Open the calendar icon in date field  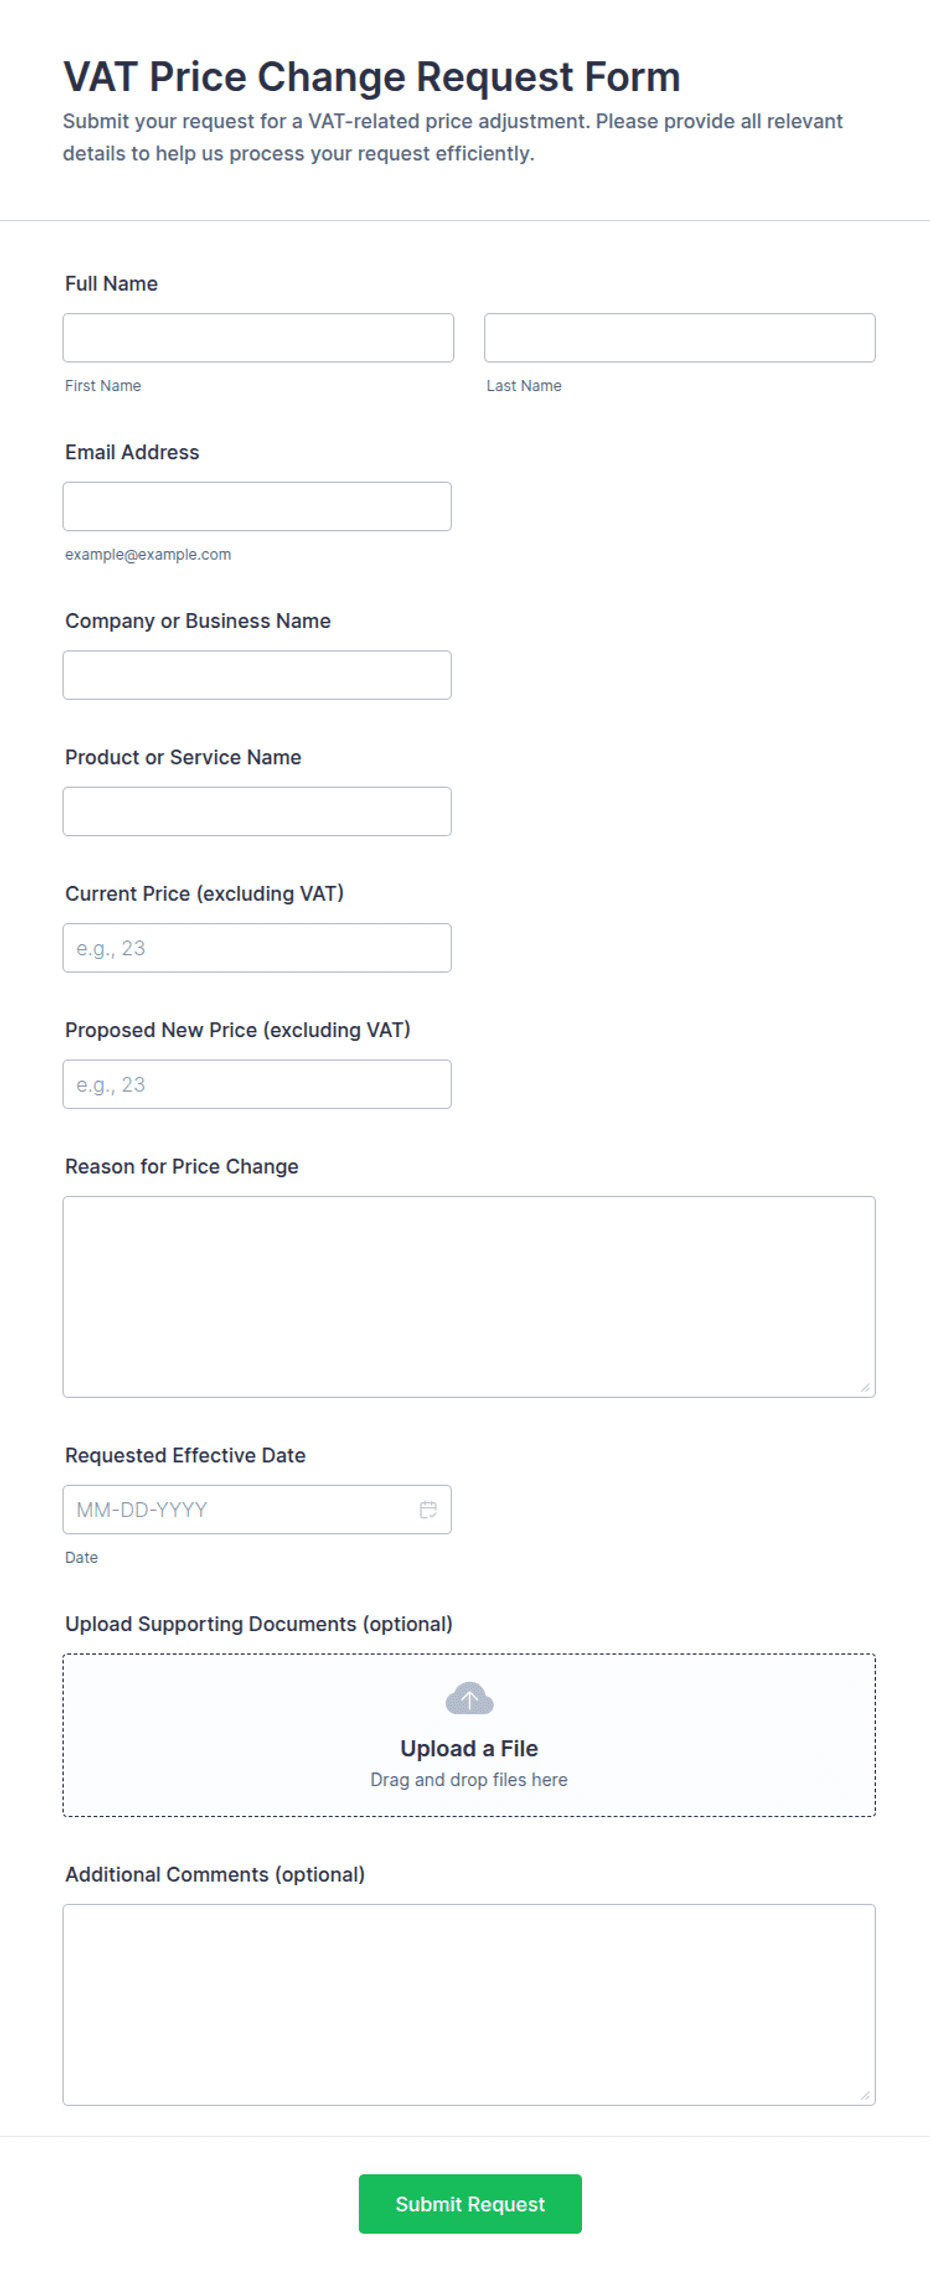pyautogui.click(x=428, y=1509)
